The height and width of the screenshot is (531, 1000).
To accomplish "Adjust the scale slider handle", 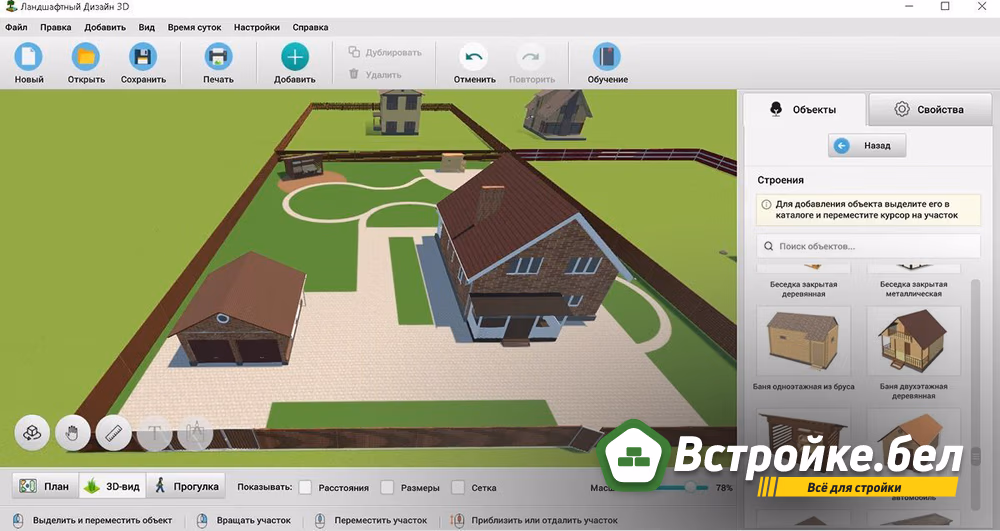I will point(690,487).
